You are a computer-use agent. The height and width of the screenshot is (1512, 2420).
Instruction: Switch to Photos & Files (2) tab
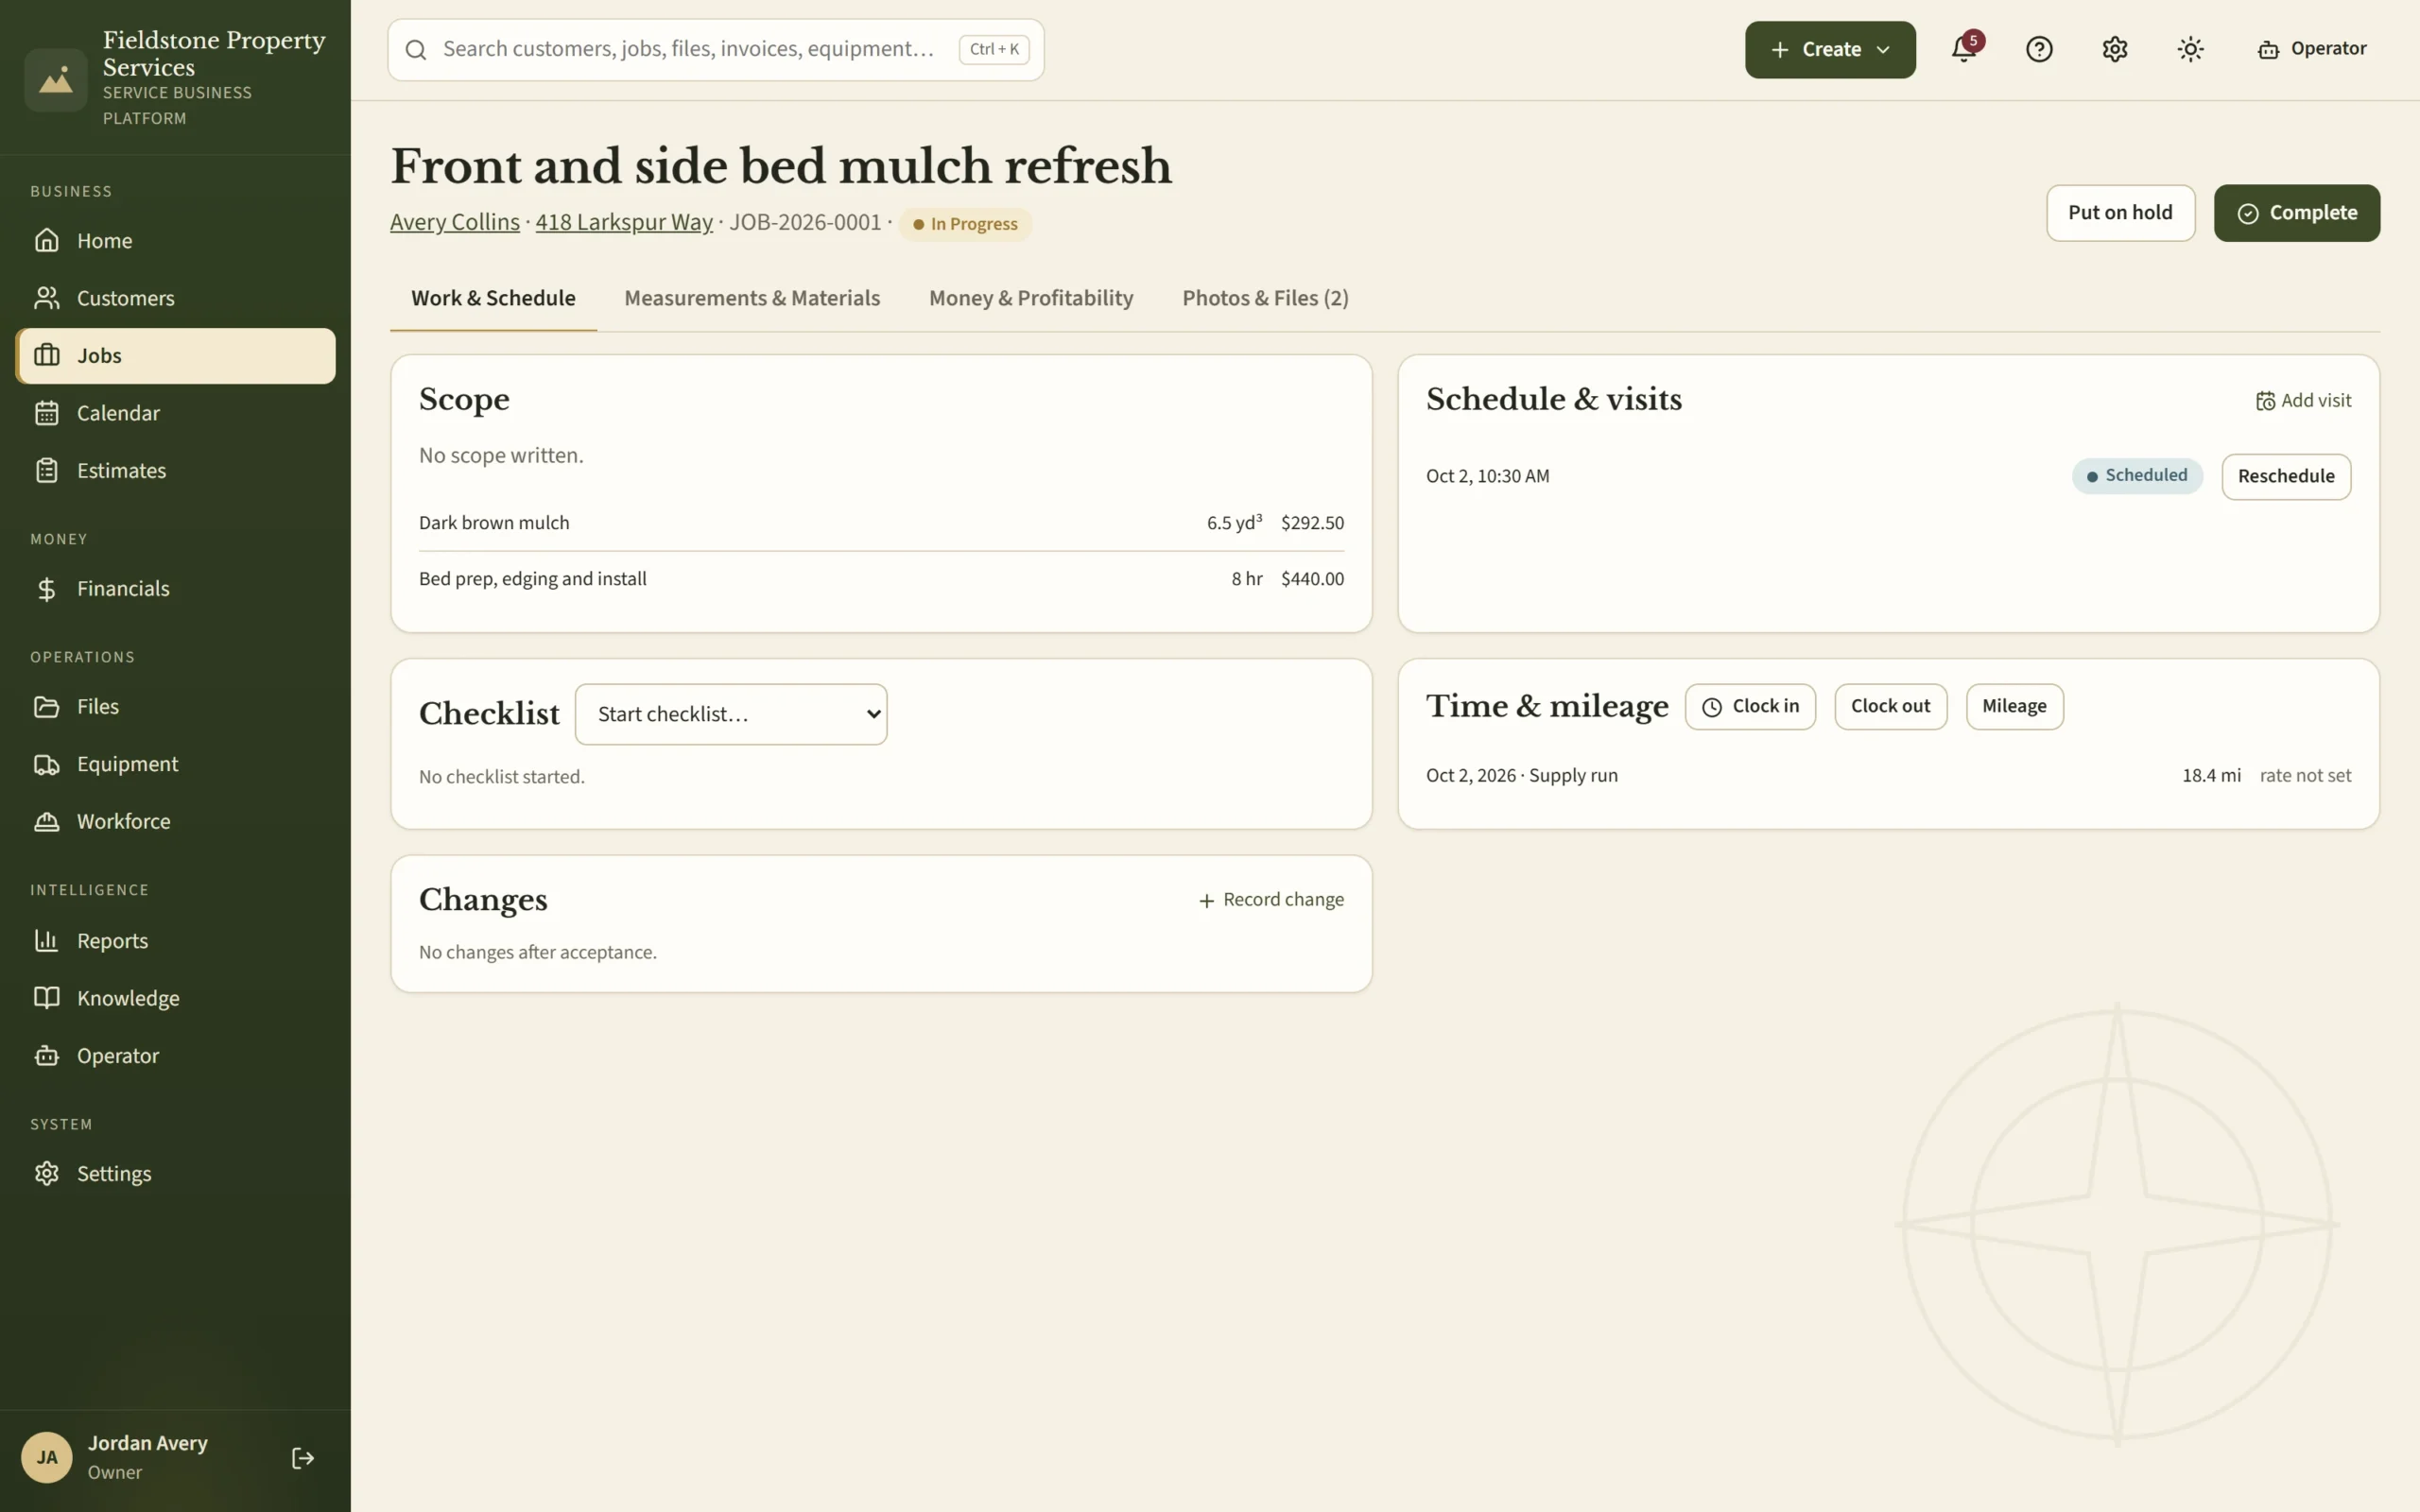(x=1265, y=298)
